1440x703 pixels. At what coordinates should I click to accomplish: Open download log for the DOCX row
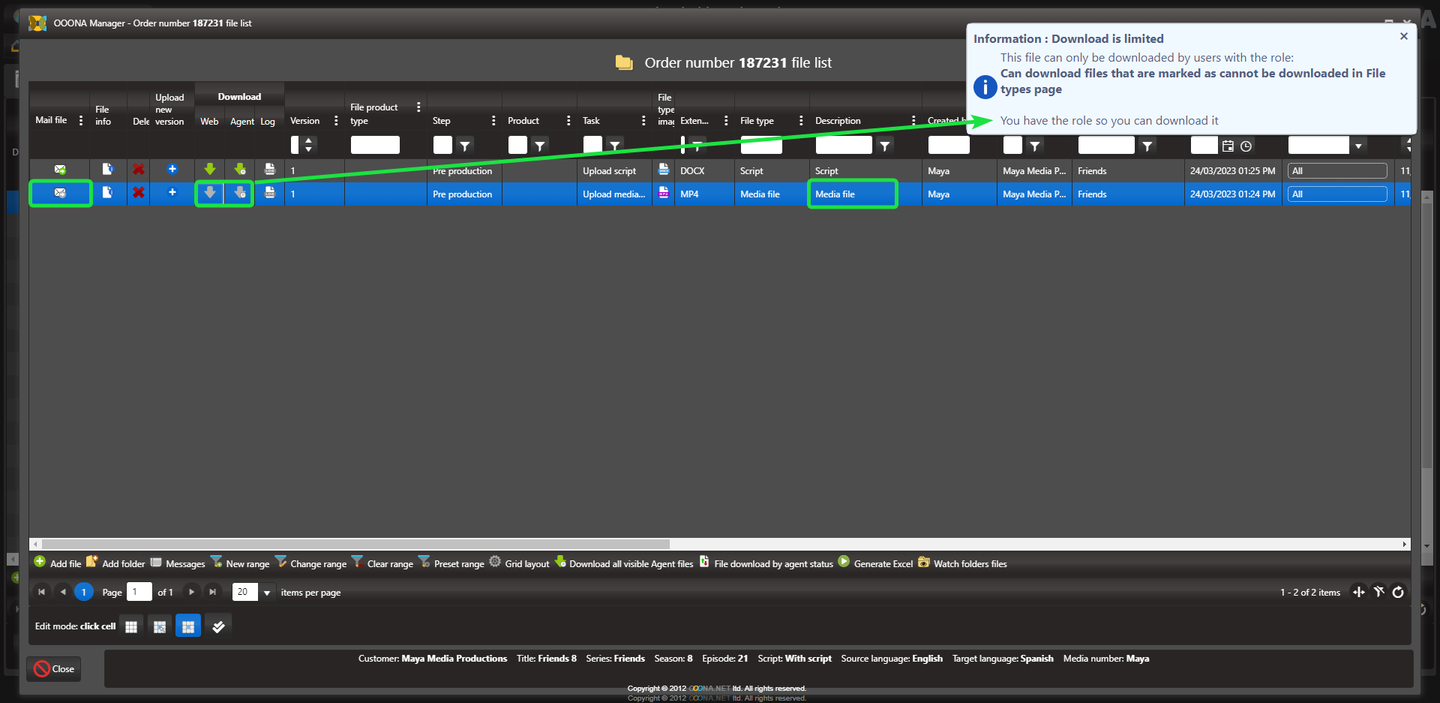coord(270,170)
